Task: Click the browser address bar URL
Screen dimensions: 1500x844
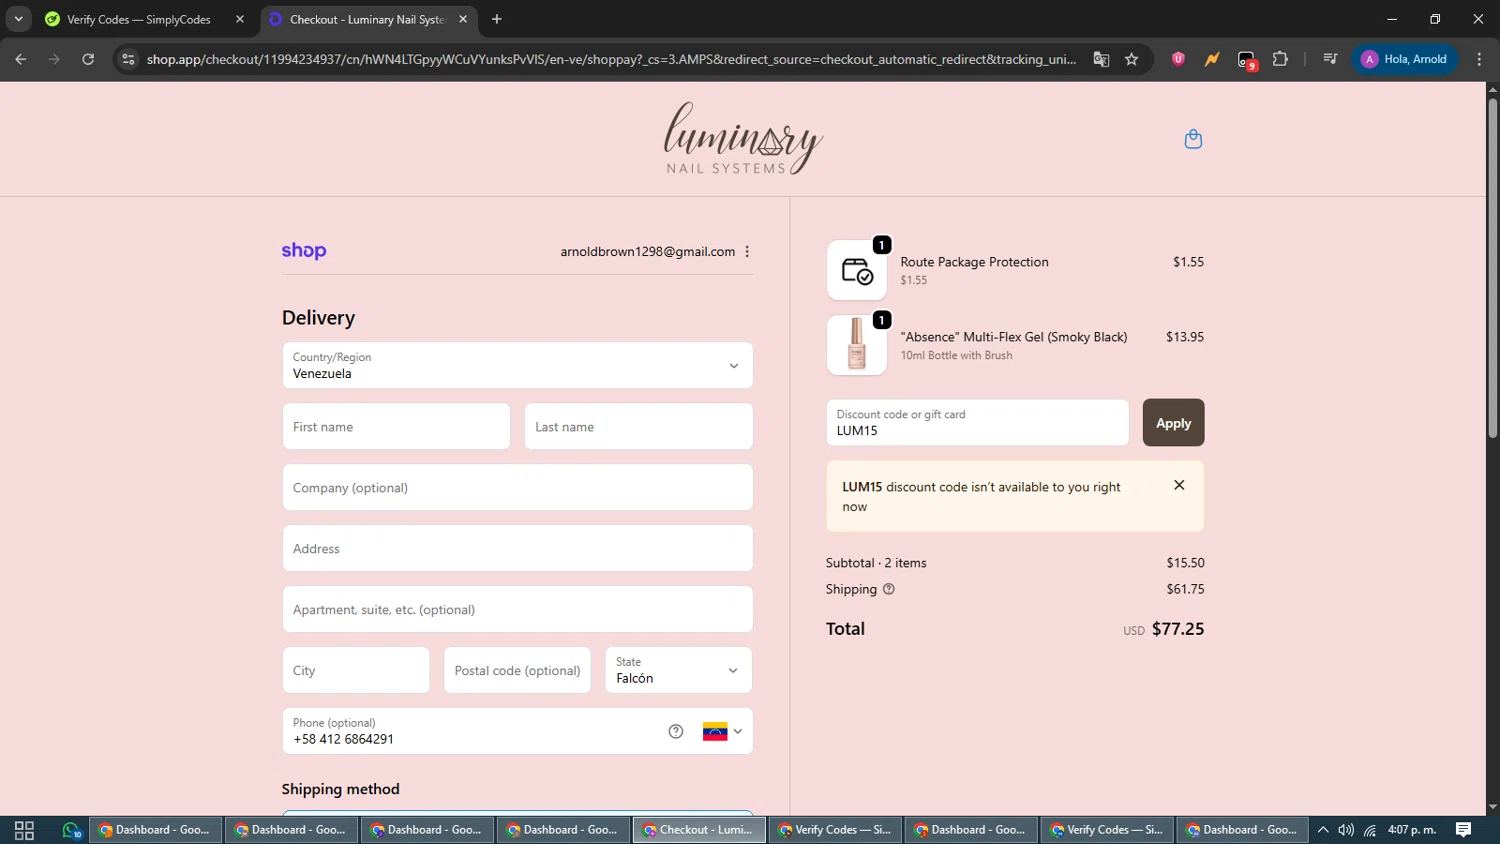Action: click(x=611, y=59)
